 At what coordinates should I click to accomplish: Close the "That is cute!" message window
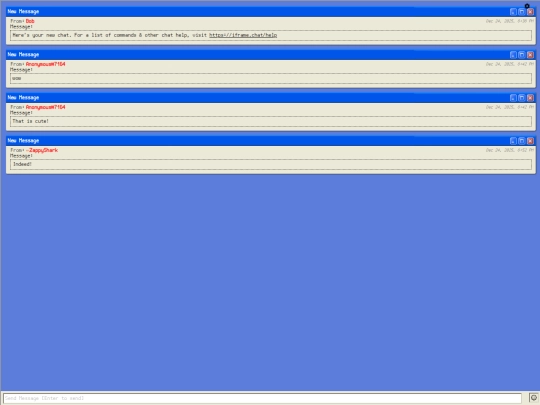[x=530, y=98]
